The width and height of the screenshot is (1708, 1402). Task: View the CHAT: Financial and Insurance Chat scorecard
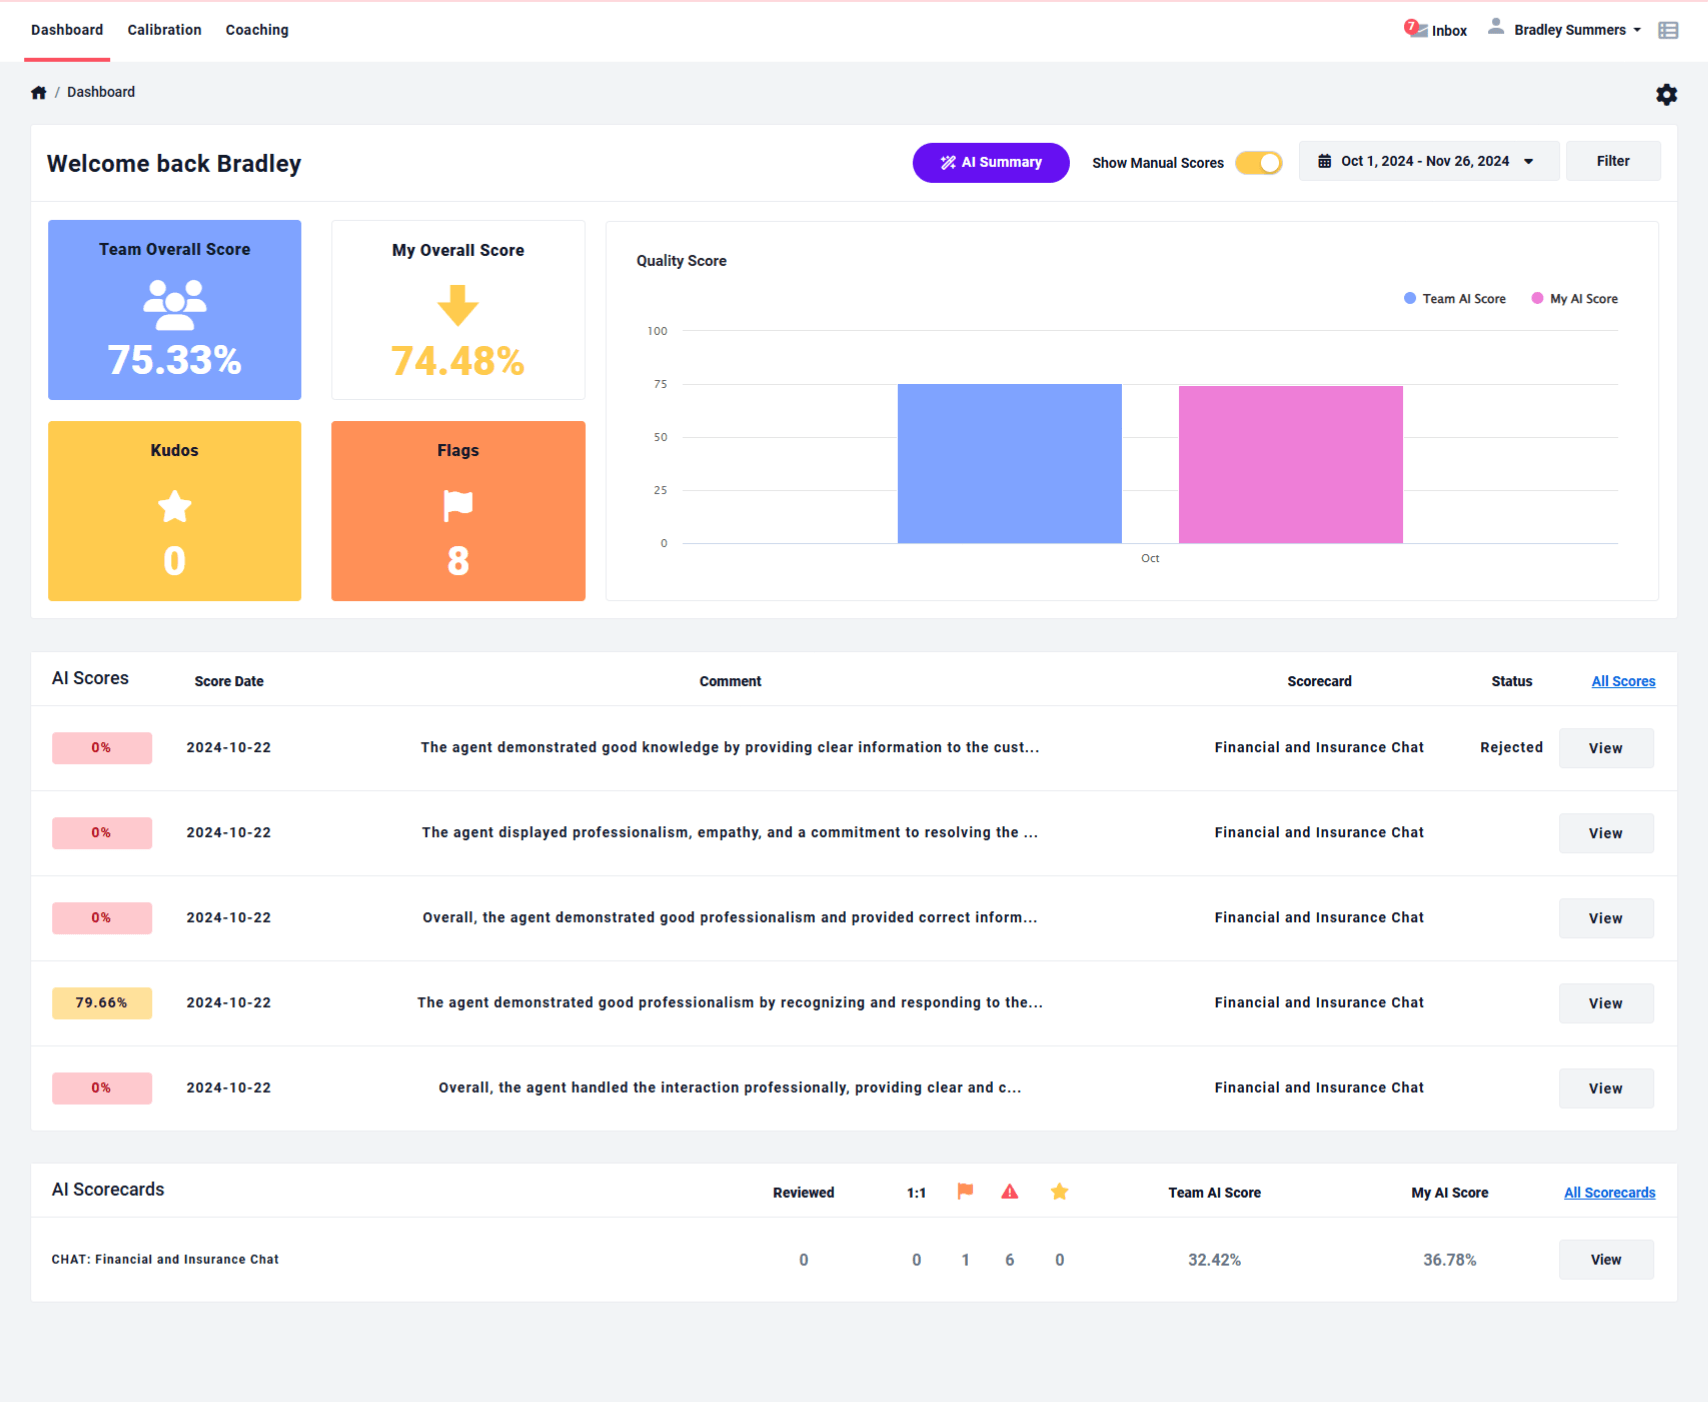(x=1606, y=1260)
